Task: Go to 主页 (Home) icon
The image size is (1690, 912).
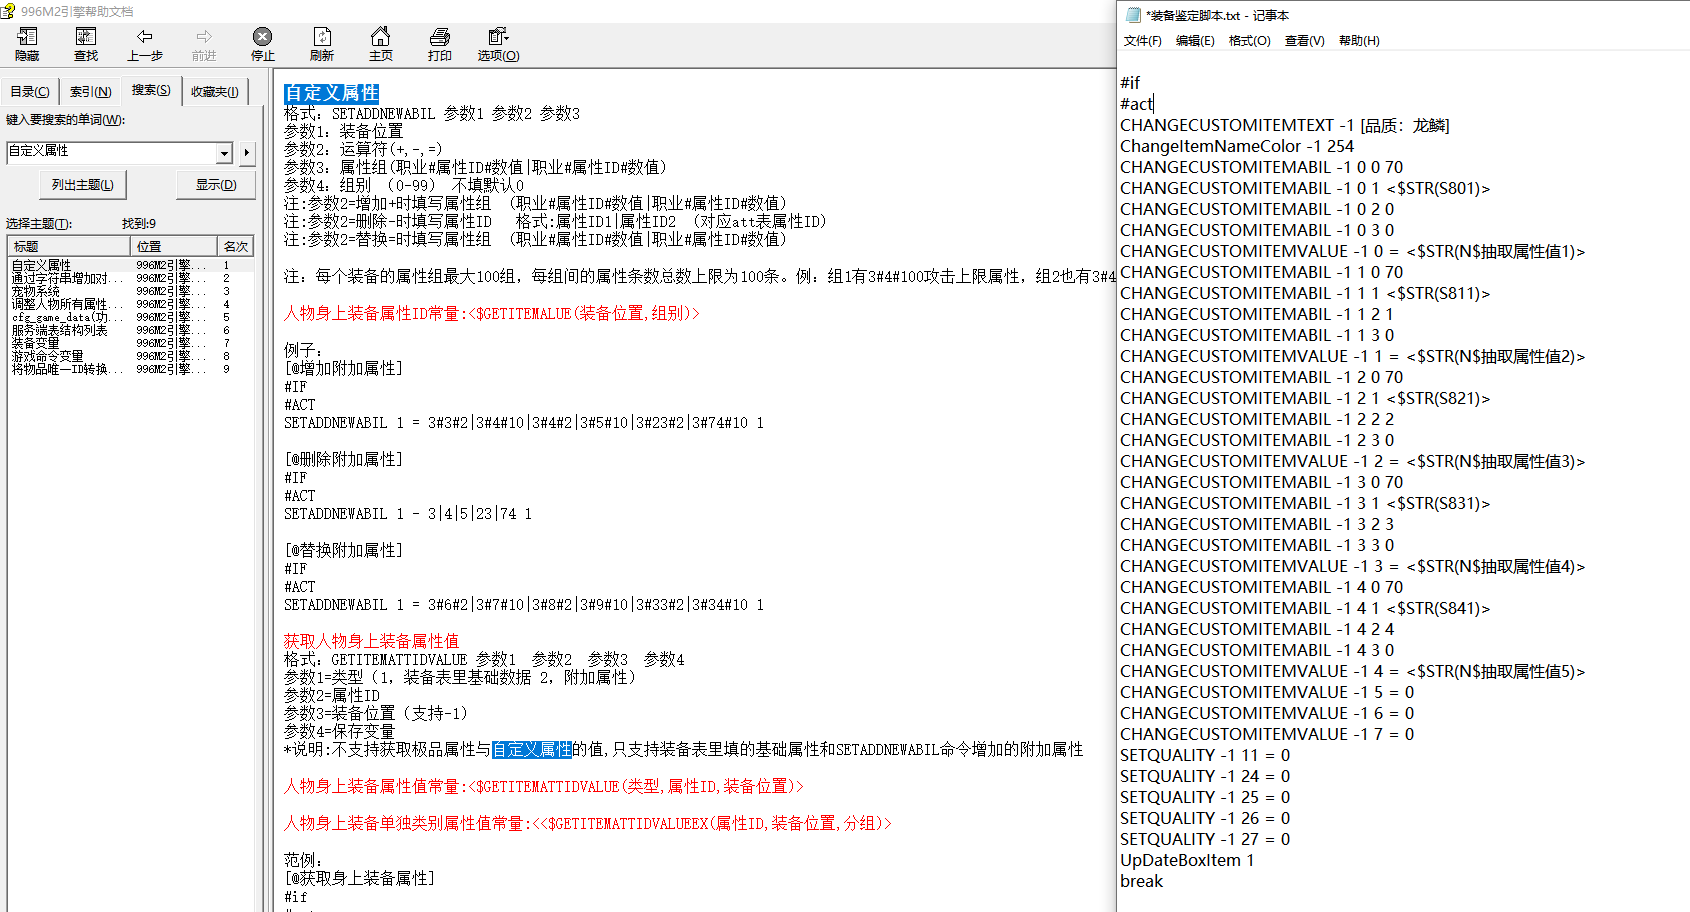Action: [381, 45]
